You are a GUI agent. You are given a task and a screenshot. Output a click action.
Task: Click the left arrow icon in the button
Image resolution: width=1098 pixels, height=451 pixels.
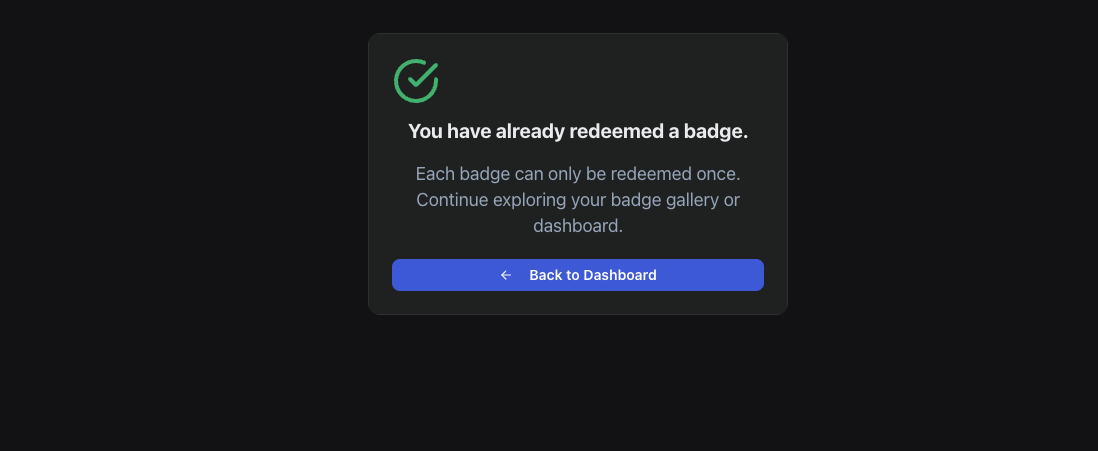pyautogui.click(x=506, y=275)
